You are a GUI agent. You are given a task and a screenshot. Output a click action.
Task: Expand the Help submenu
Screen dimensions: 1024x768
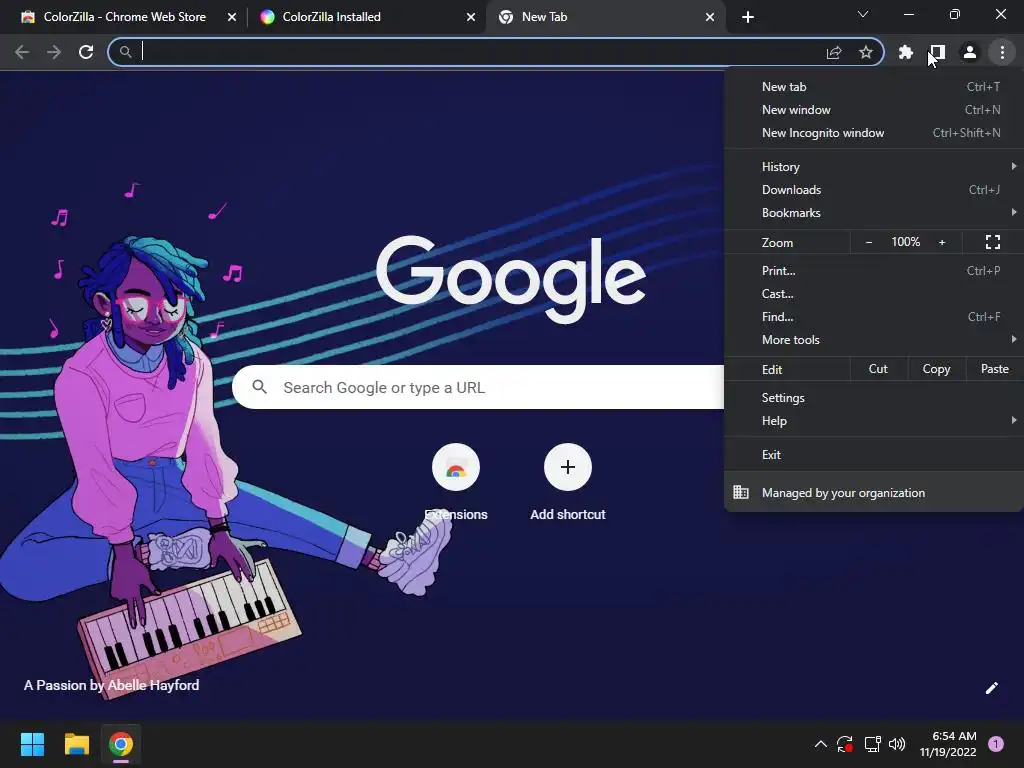pyautogui.click(x=874, y=421)
